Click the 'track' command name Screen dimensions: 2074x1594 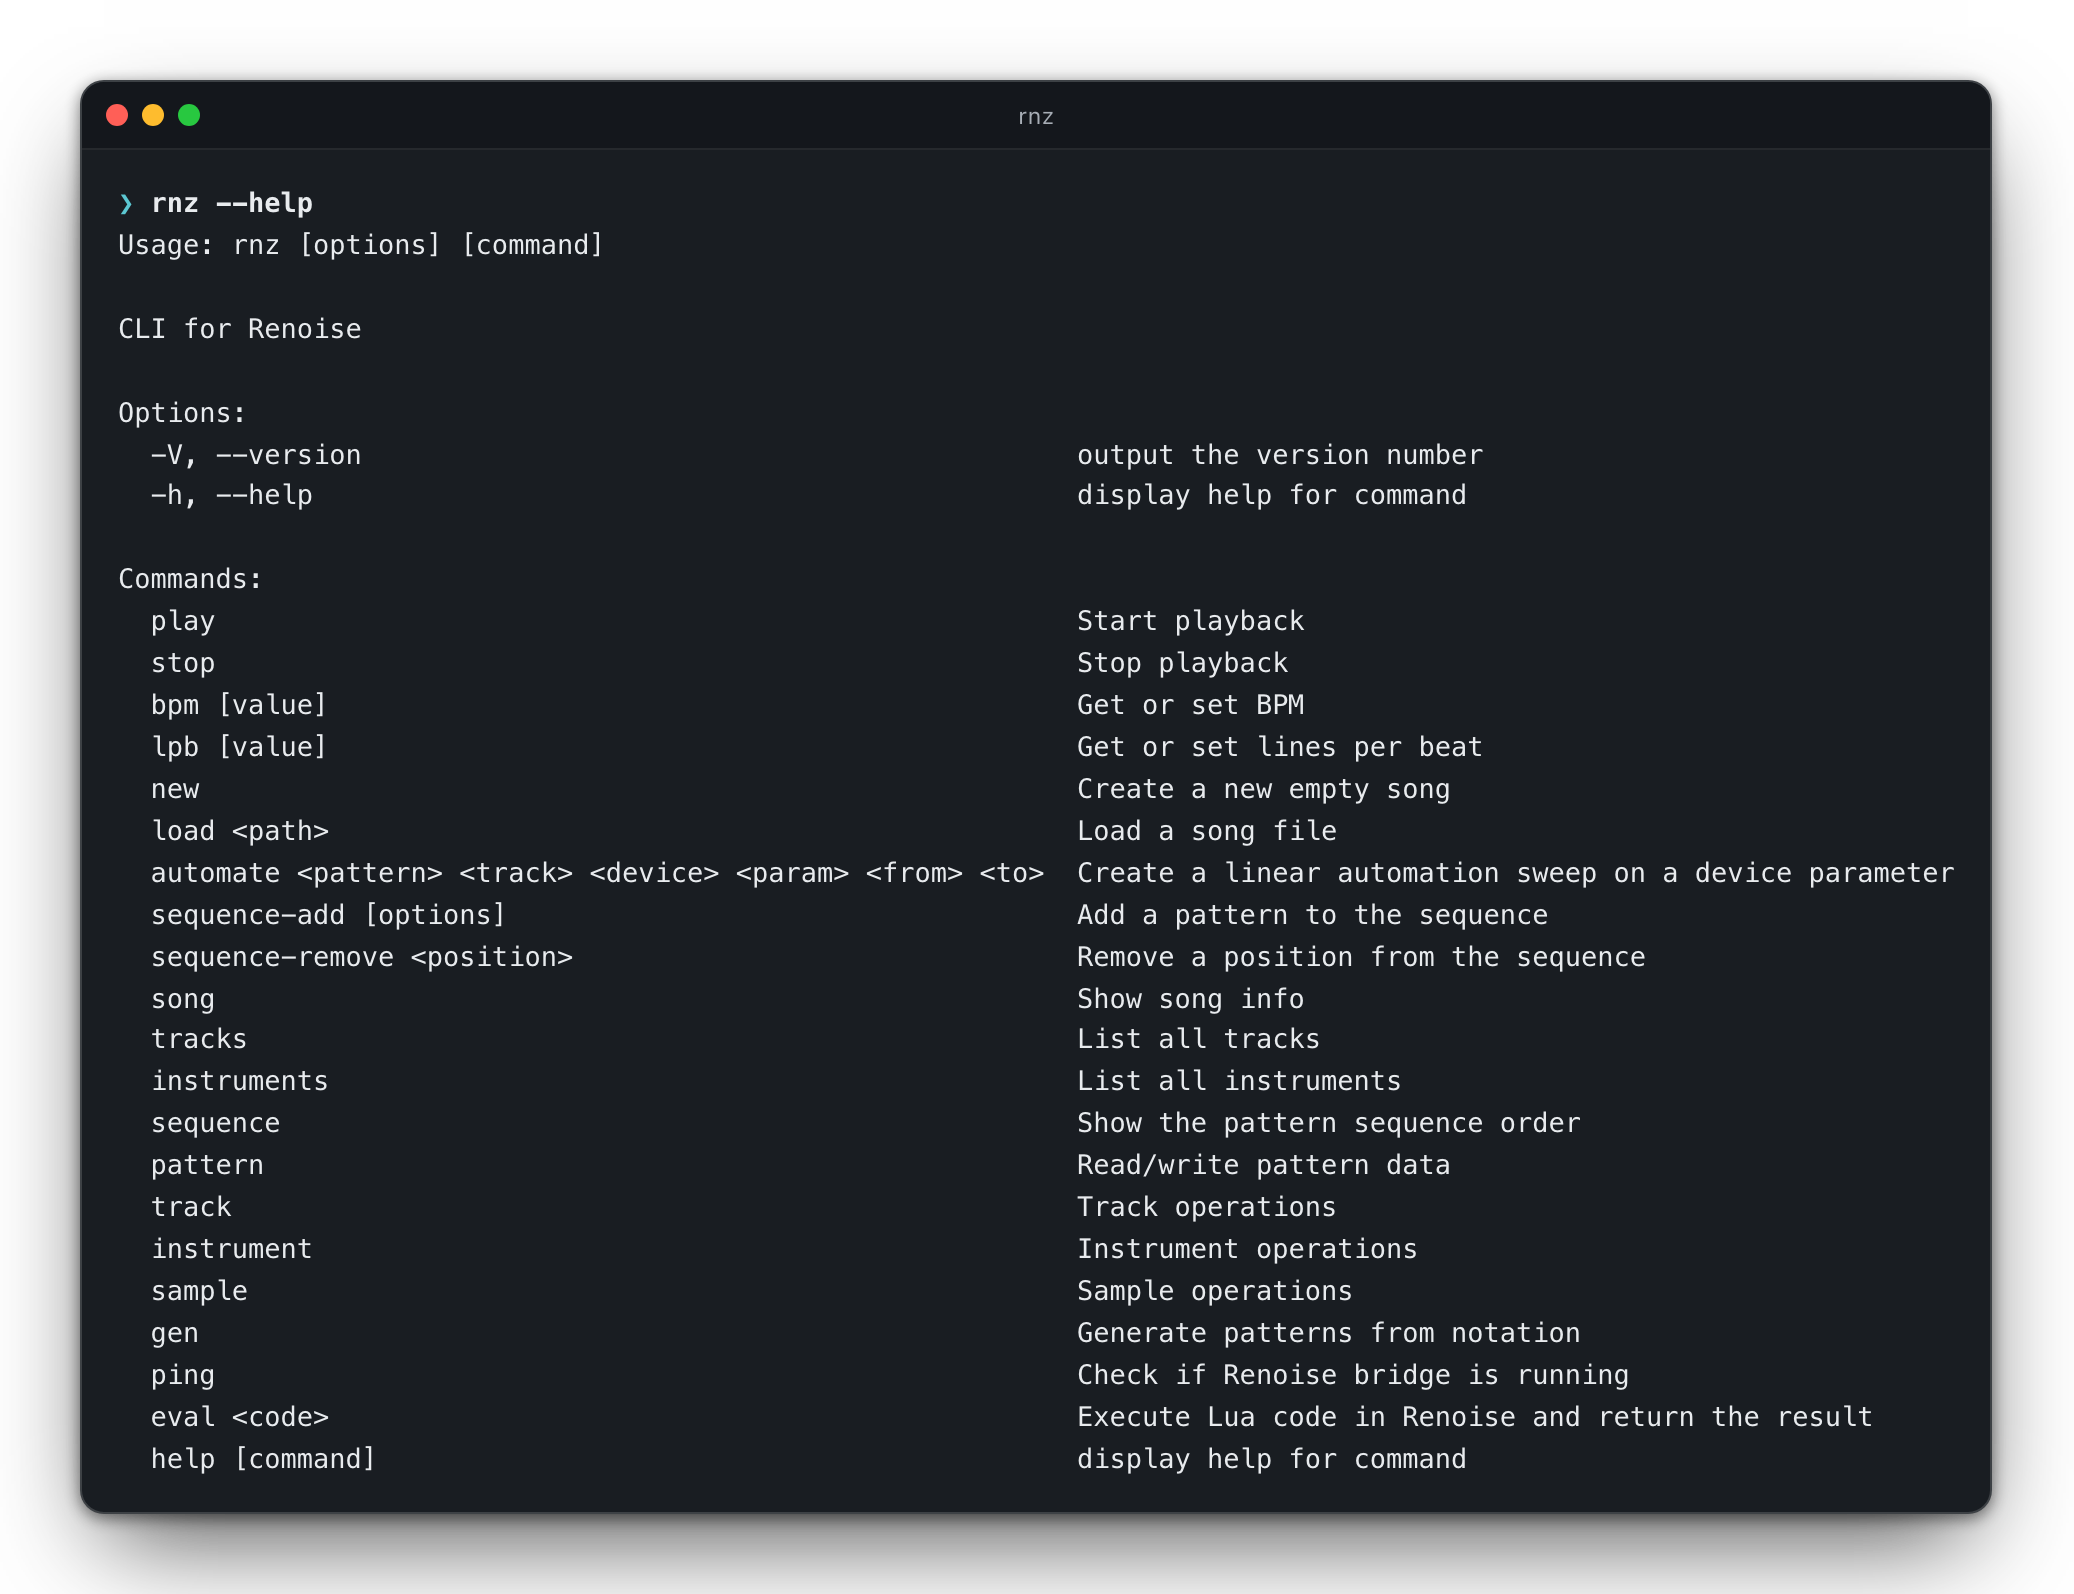(191, 1207)
